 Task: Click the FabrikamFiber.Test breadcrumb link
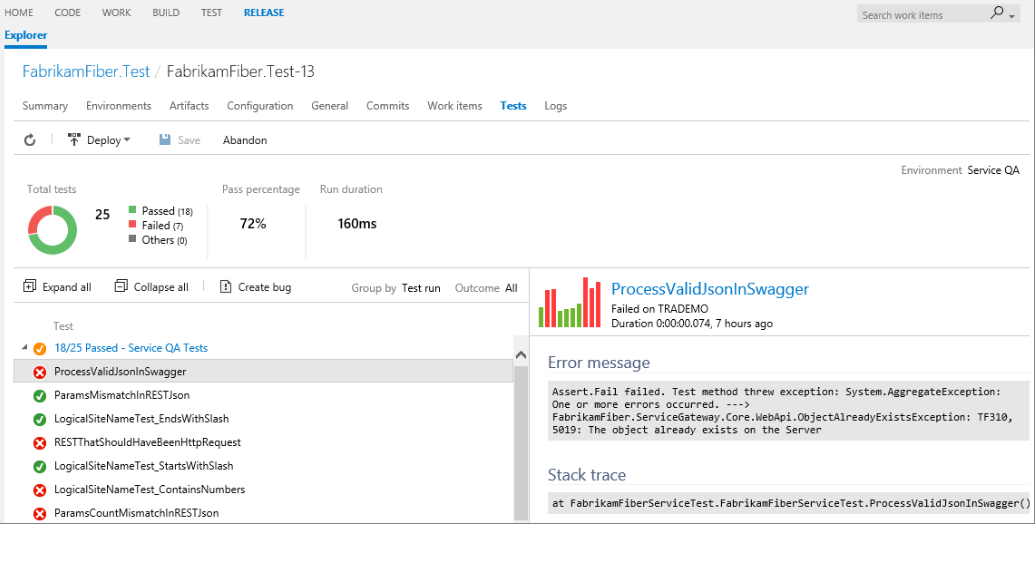(86, 71)
